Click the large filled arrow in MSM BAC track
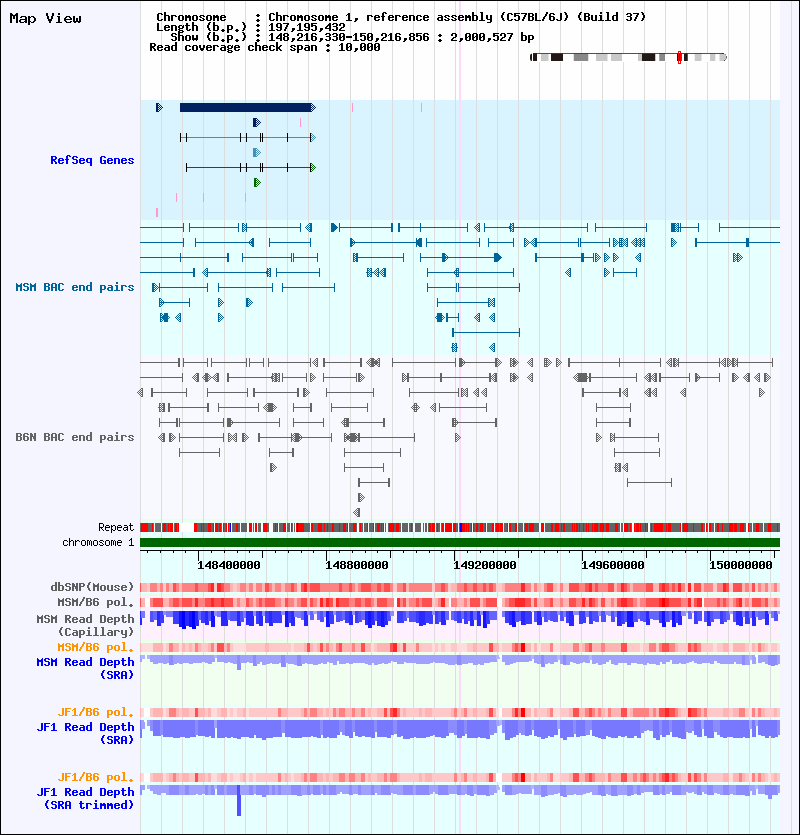Screen dimensions: 800x835 pyautogui.click(x=497, y=258)
